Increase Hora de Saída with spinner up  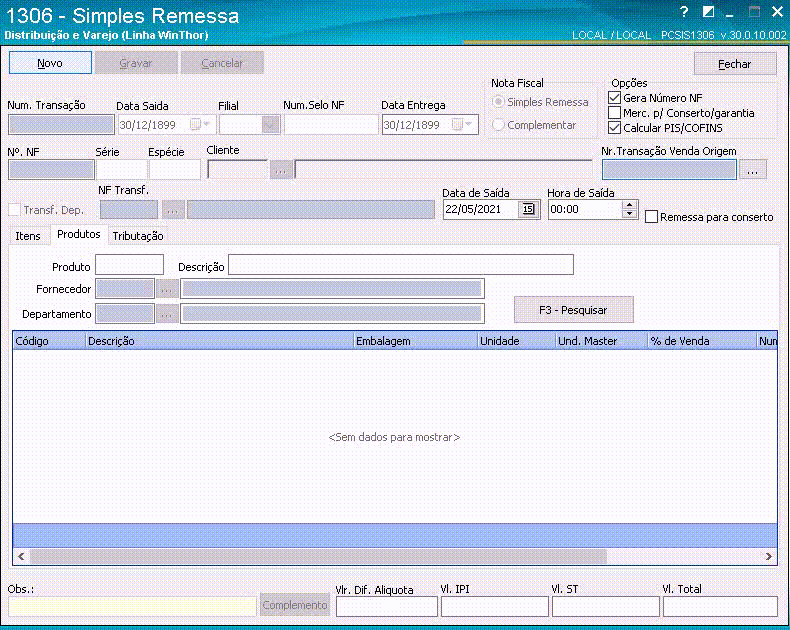click(629, 205)
